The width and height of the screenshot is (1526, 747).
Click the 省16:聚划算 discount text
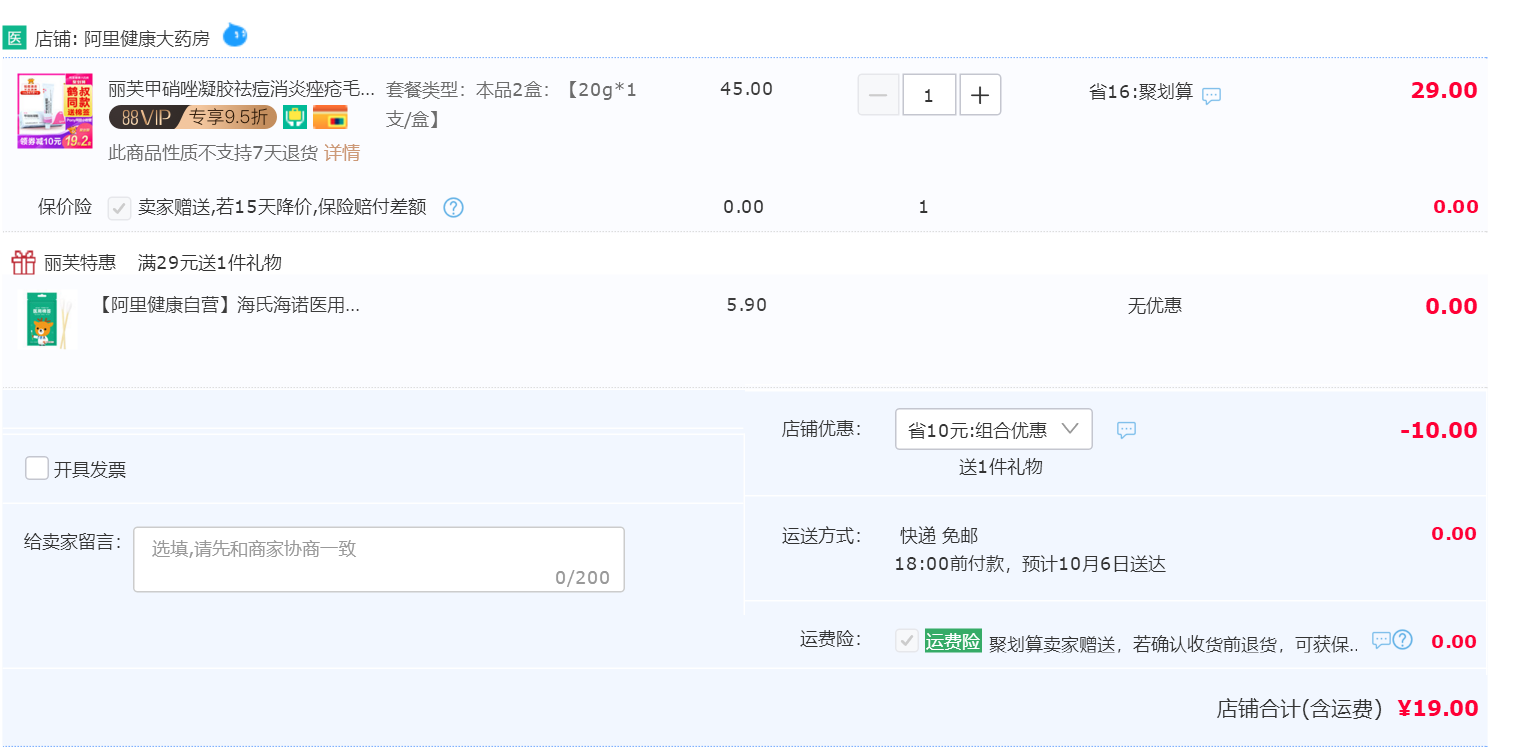click(1141, 91)
